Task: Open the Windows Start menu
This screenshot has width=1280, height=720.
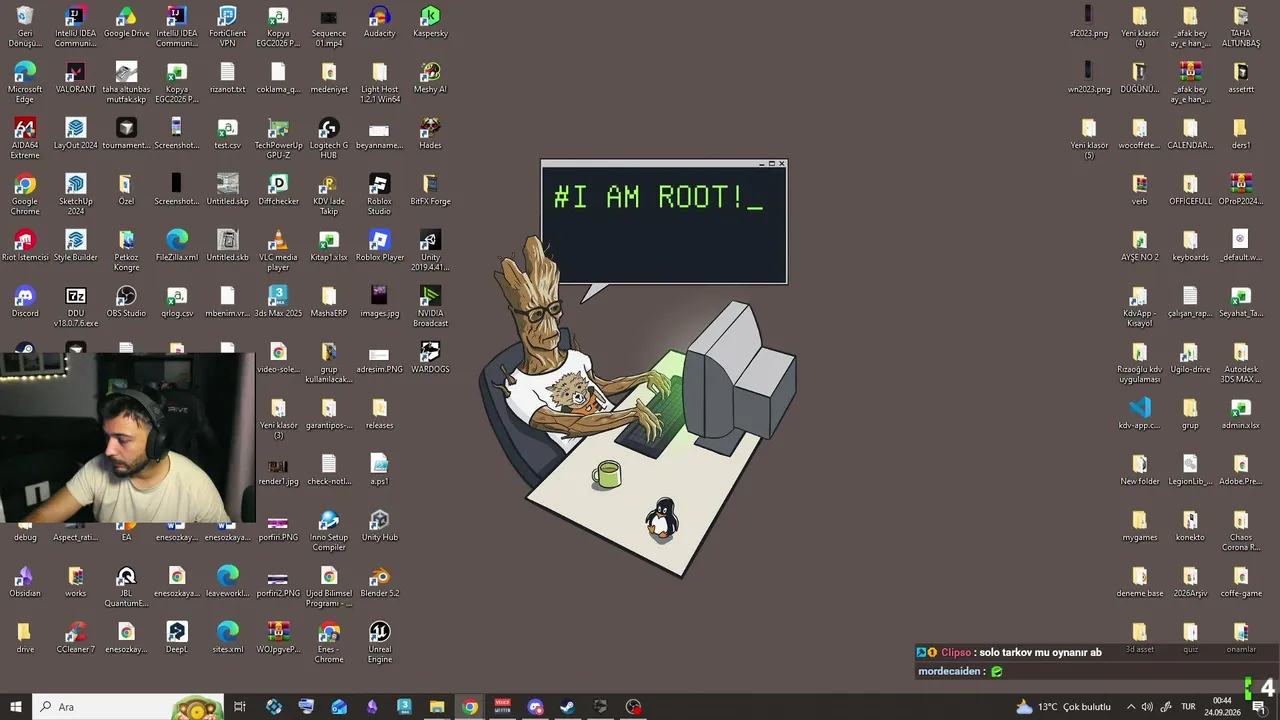Action: pos(16,707)
